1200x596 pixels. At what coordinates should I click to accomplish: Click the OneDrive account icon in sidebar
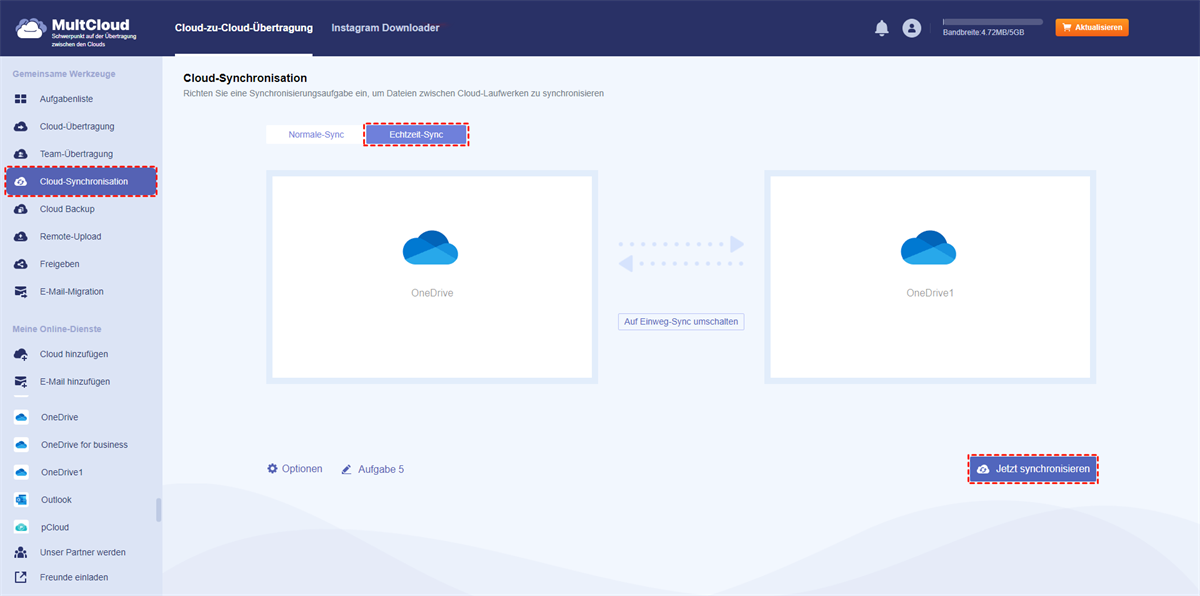tap(21, 417)
